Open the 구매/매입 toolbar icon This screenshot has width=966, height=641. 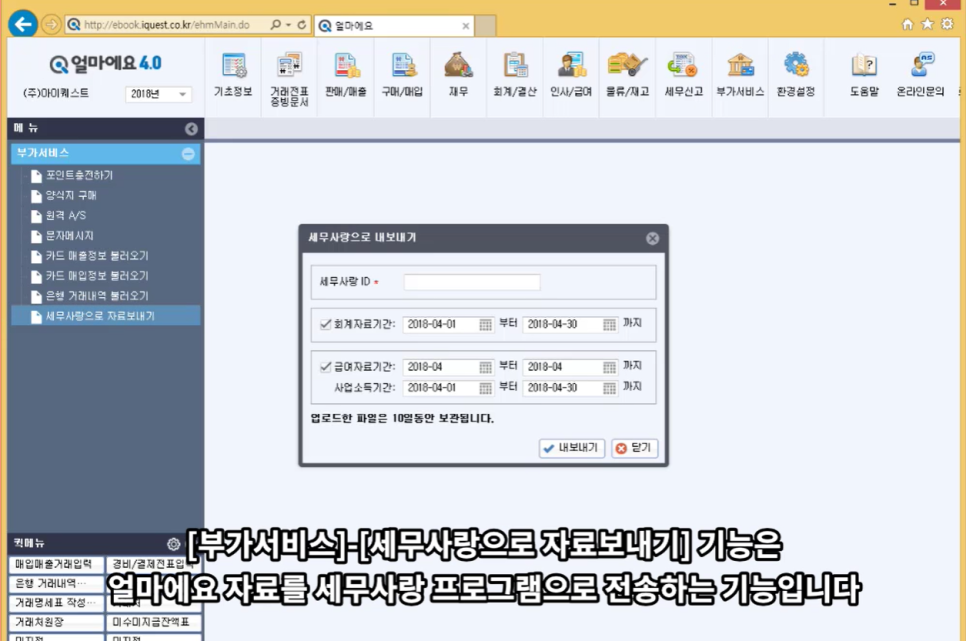pos(402,75)
